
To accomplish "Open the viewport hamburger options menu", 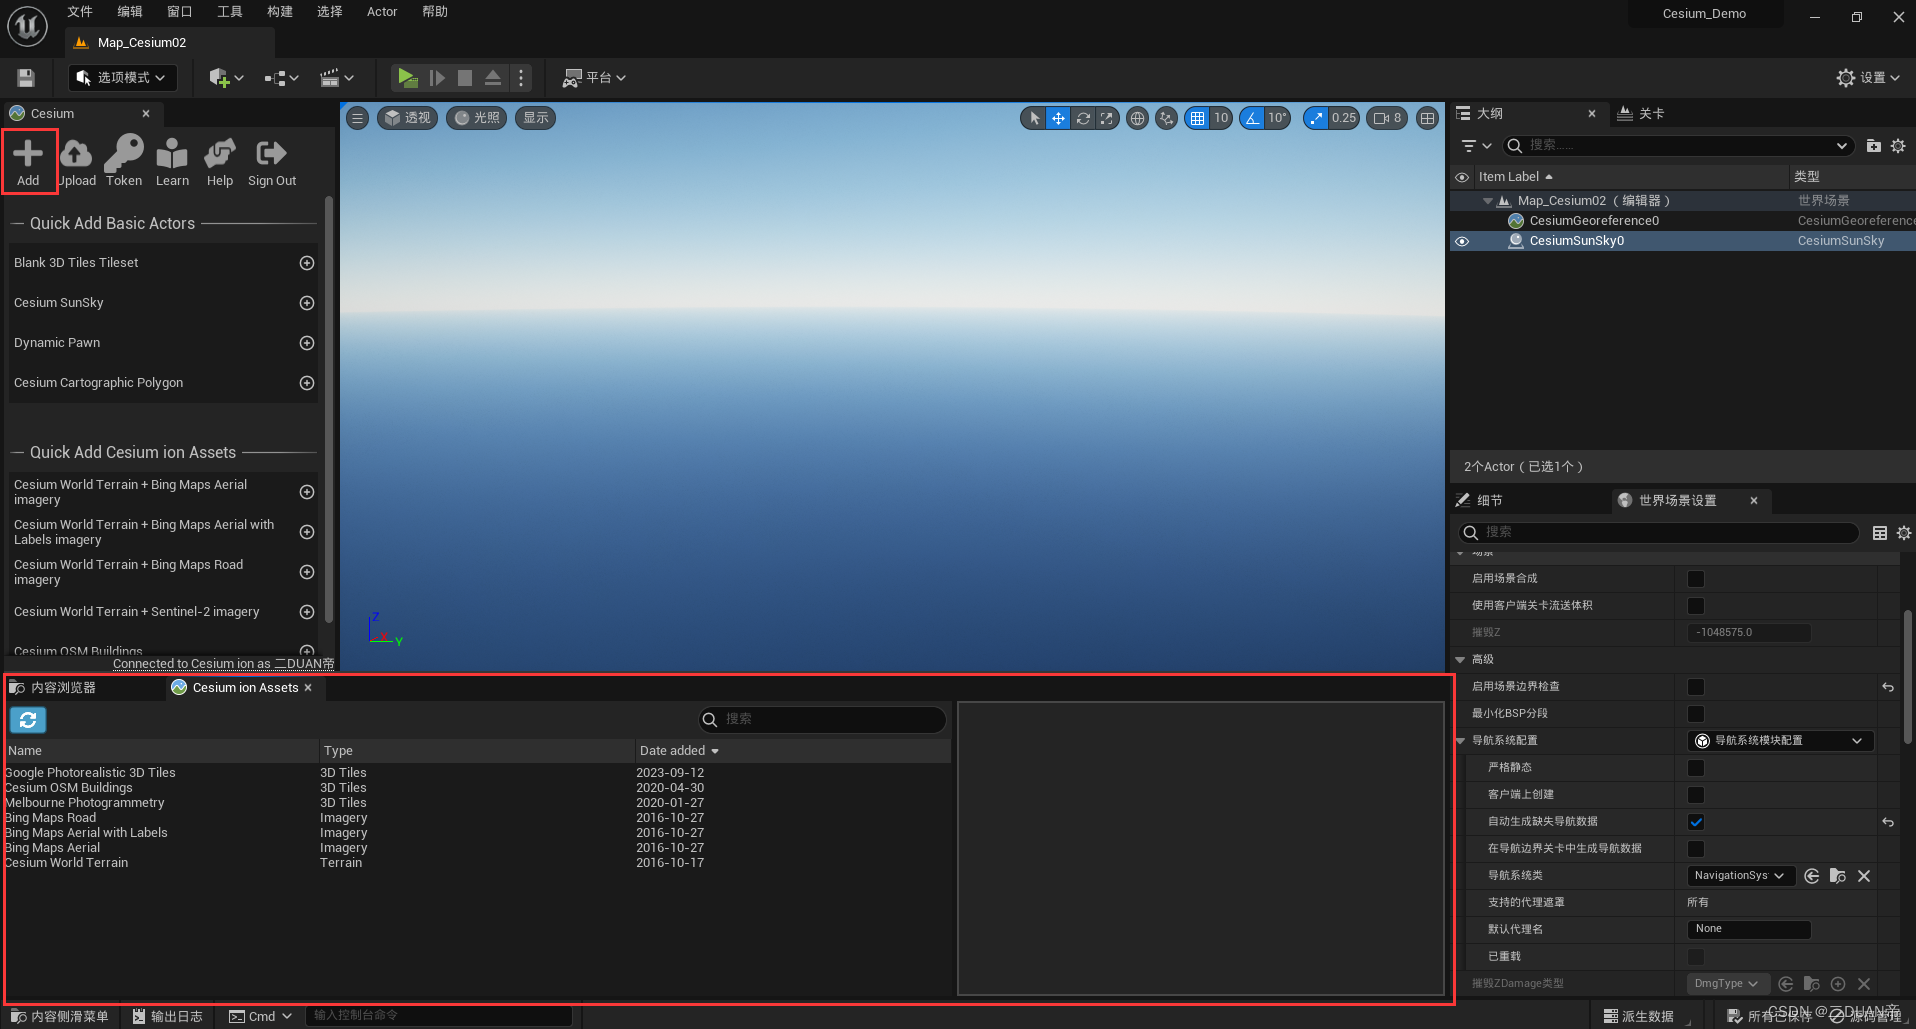I will point(357,118).
